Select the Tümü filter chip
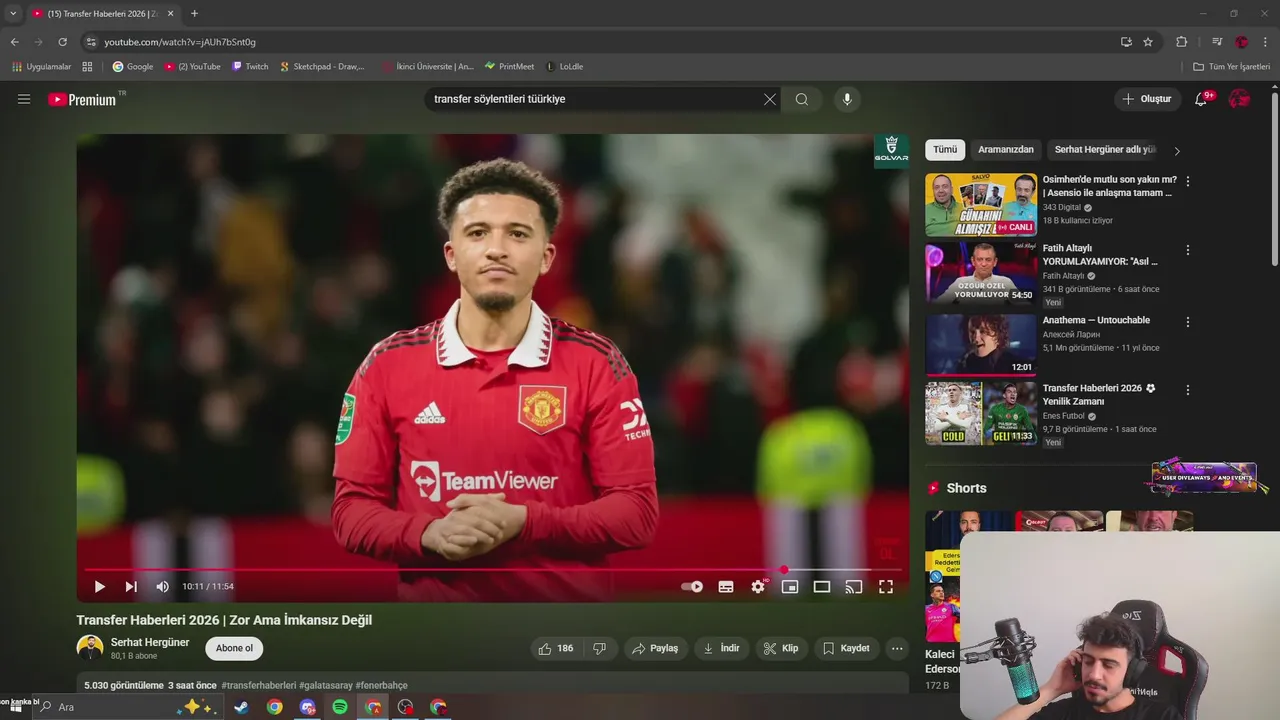1280x720 pixels. (x=945, y=150)
